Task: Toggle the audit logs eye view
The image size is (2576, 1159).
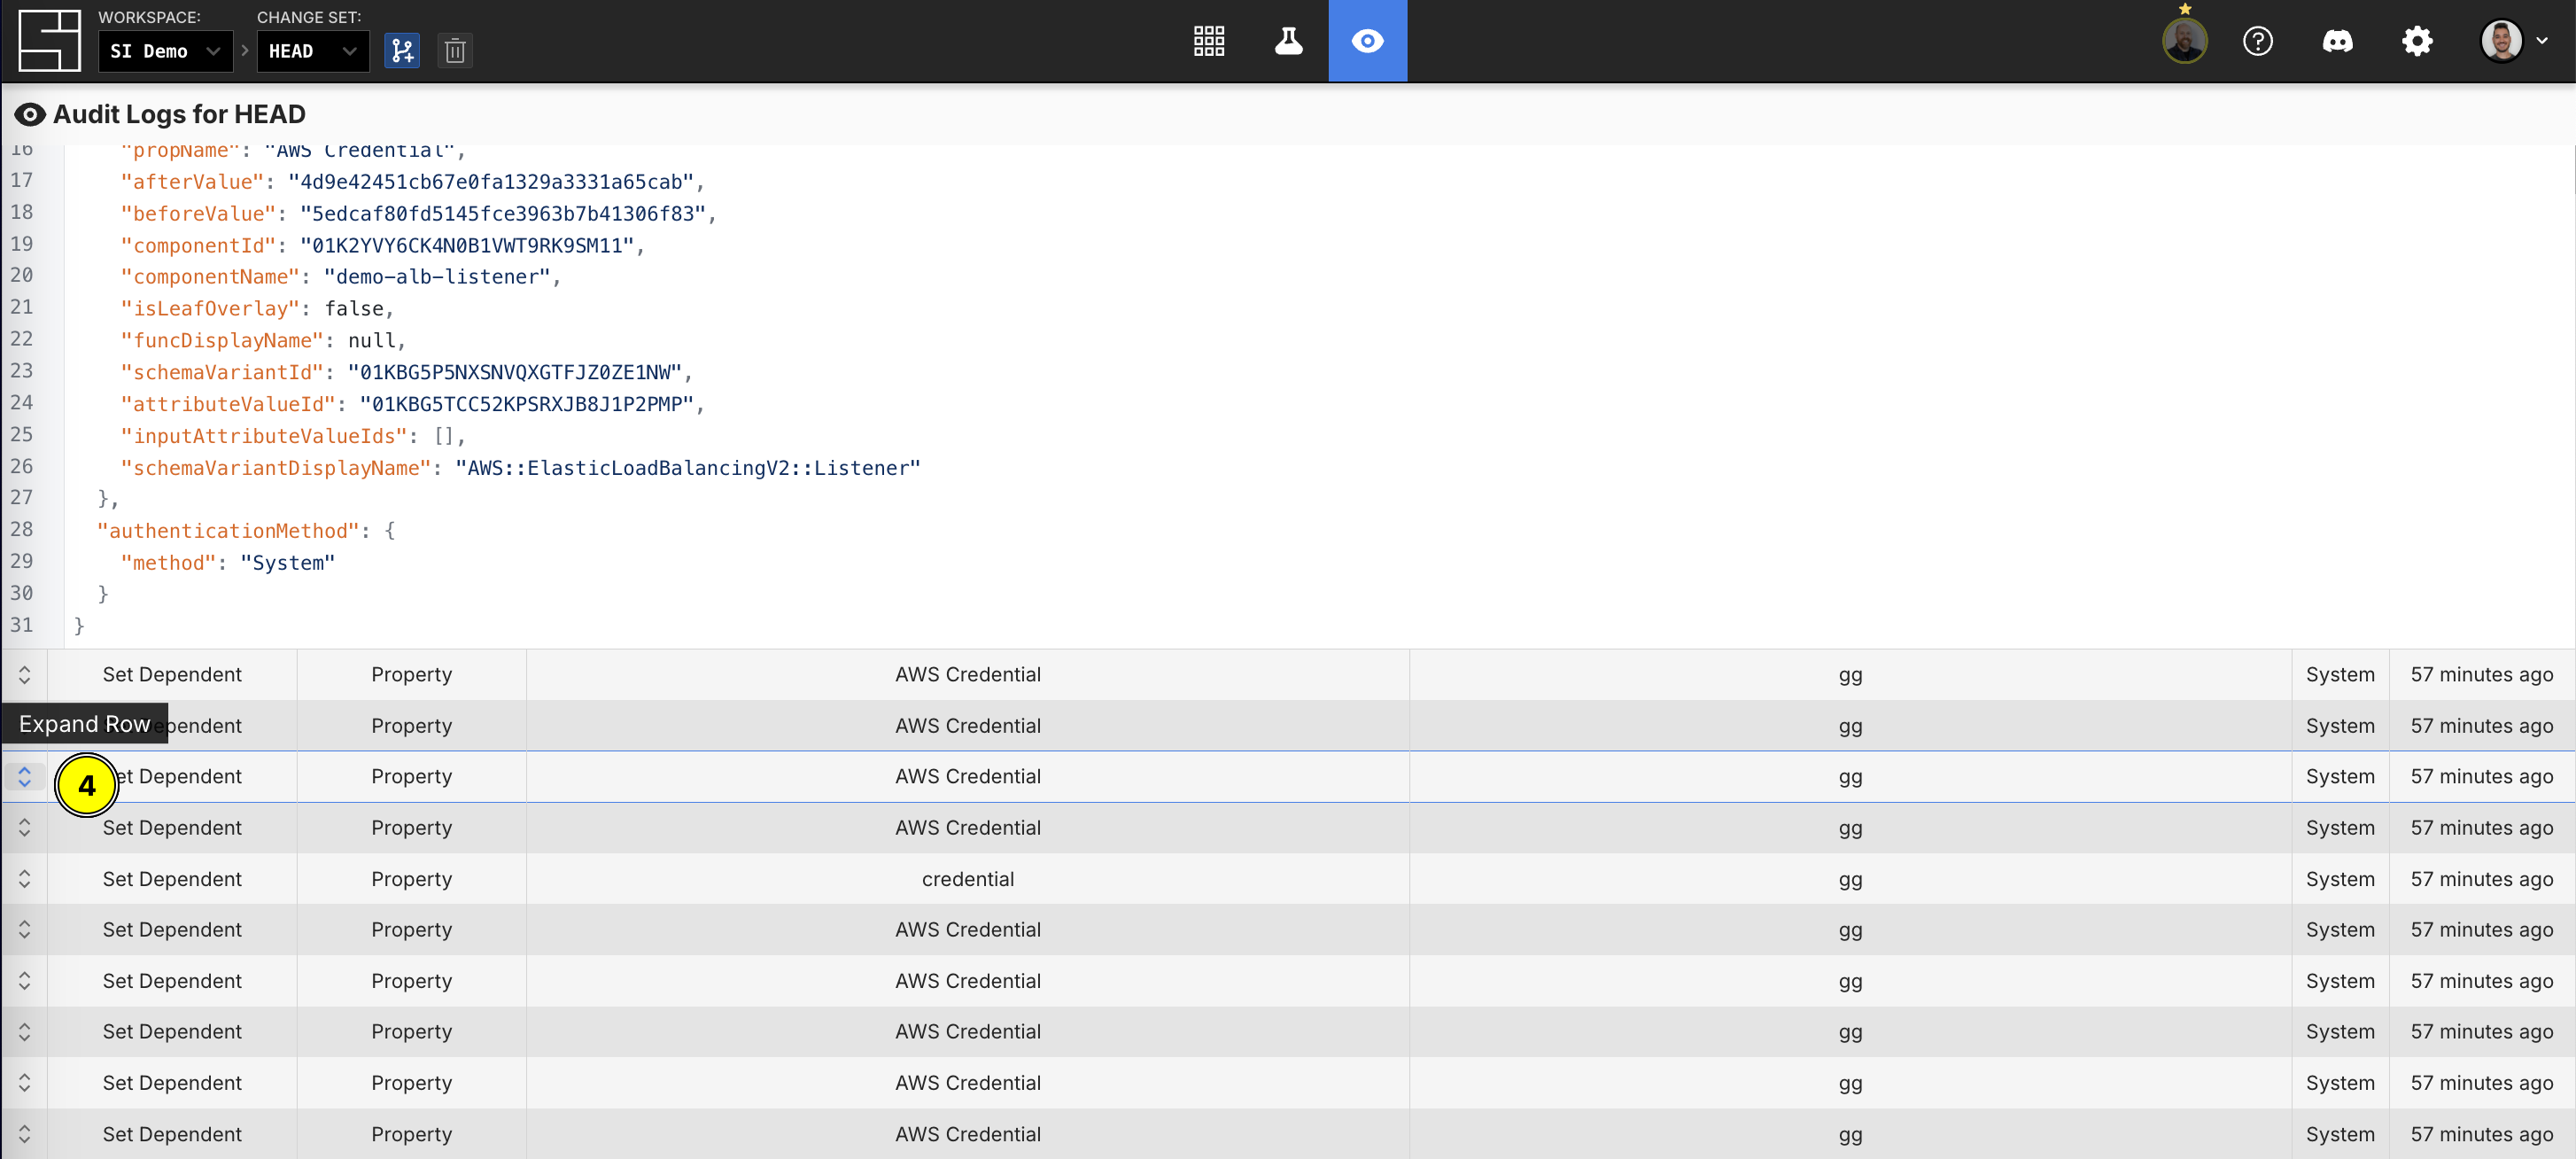Action: [x=1367, y=41]
